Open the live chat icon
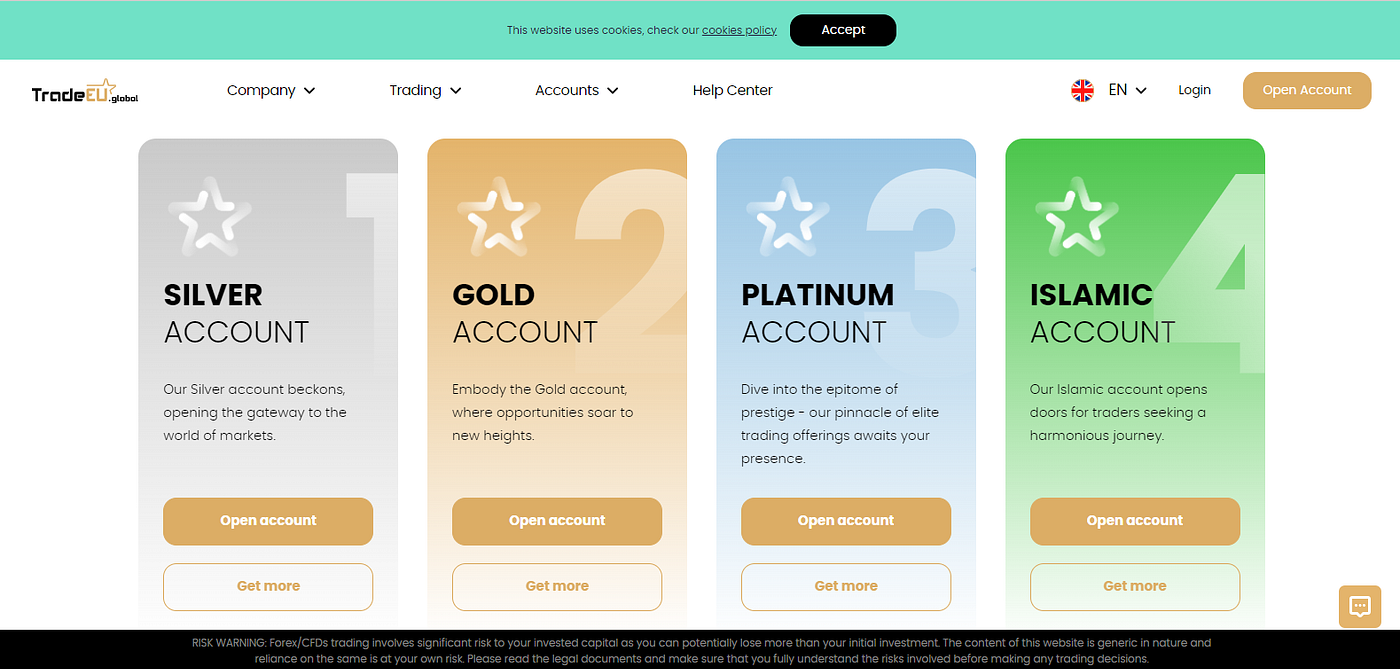Screen dimensions: 1400x669 click(1359, 606)
